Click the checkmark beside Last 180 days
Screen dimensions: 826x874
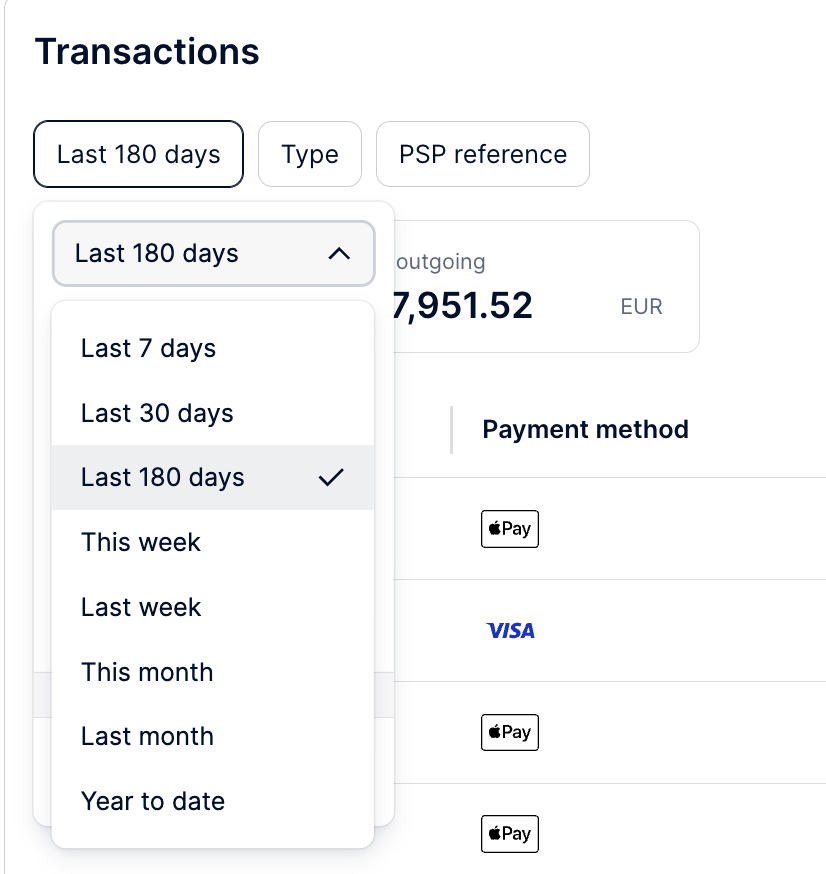pos(331,477)
